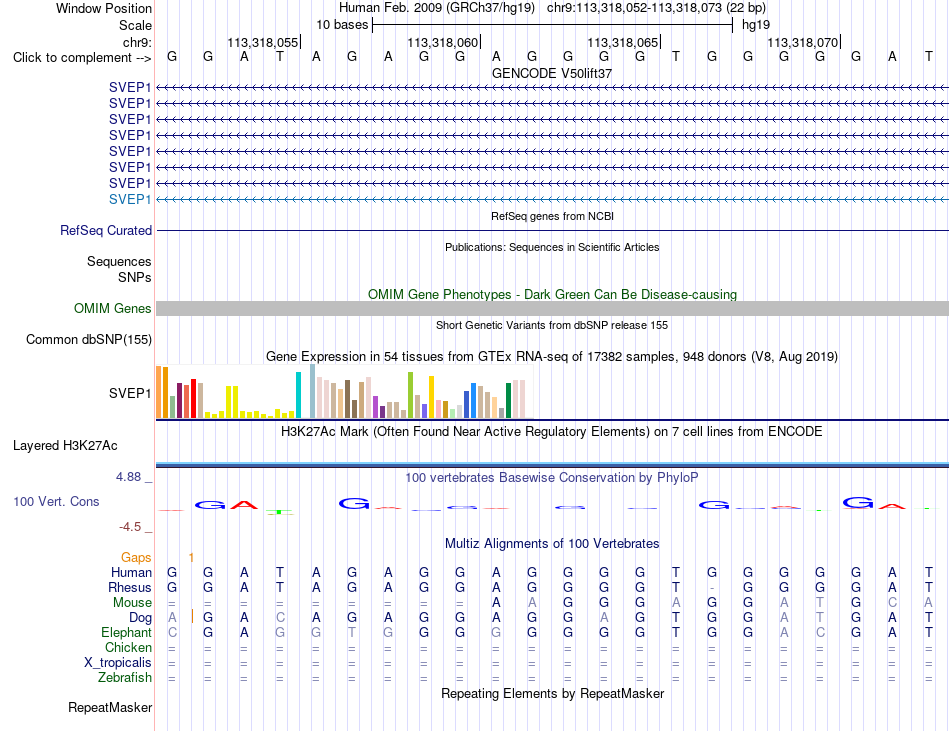Click the dark green bar in GTEx chart
The height and width of the screenshot is (731, 950).
[508, 400]
